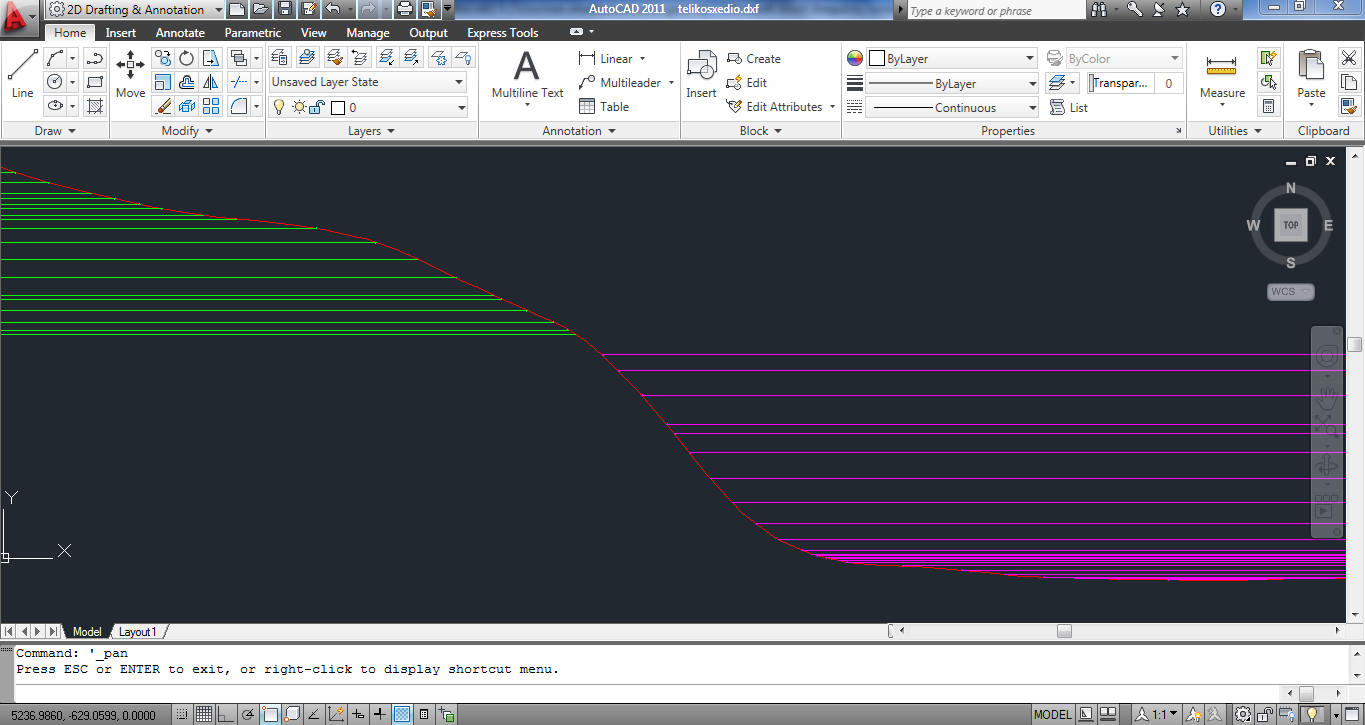The height and width of the screenshot is (725, 1365).
Task: Click the Stretch tool icon
Action: click(211, 58)
